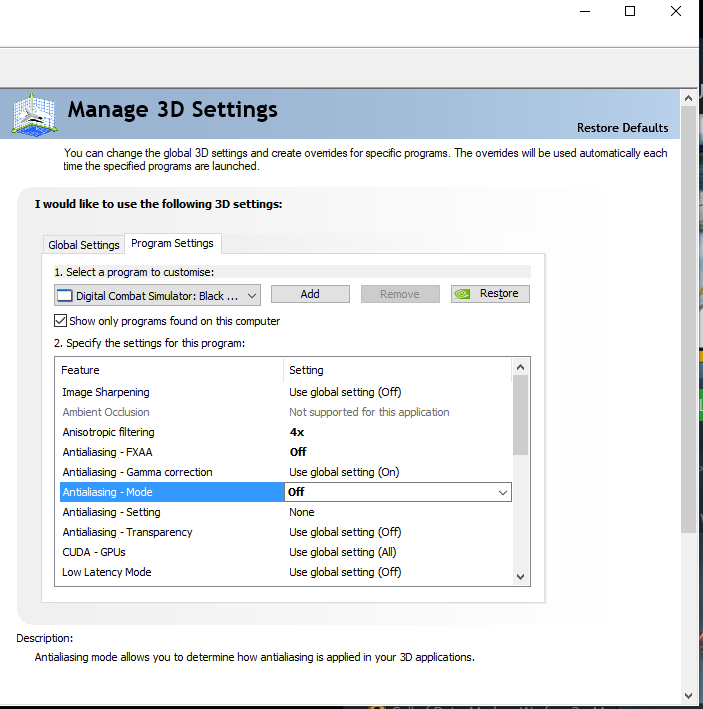Maximize the NVIDIA Control Panel window
Screen dimensions: 703x709
pos(630,11)
